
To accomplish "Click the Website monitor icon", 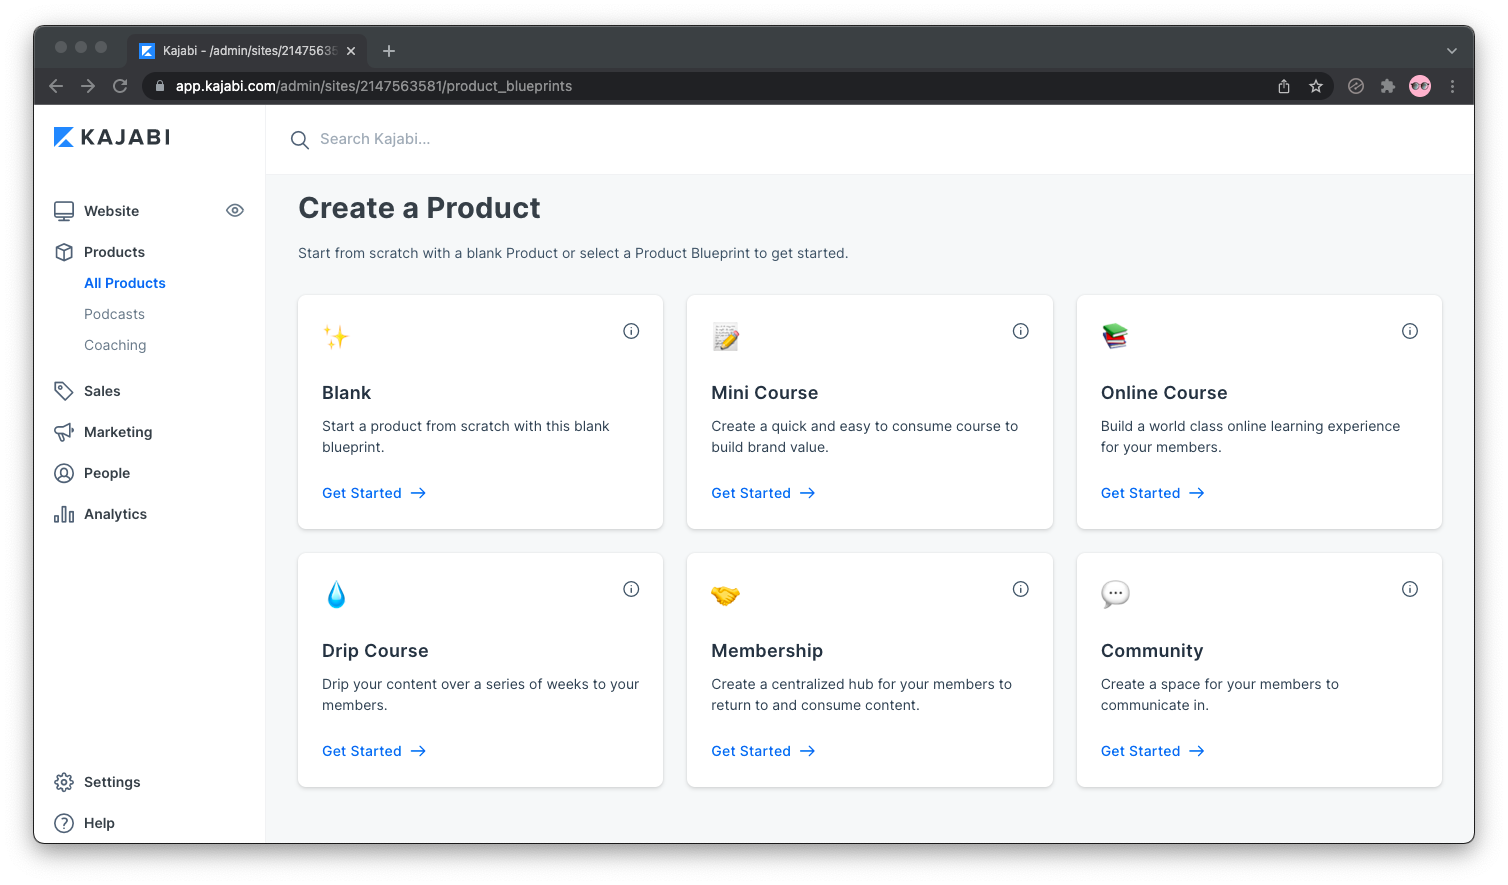I will (x=64, y=211).
